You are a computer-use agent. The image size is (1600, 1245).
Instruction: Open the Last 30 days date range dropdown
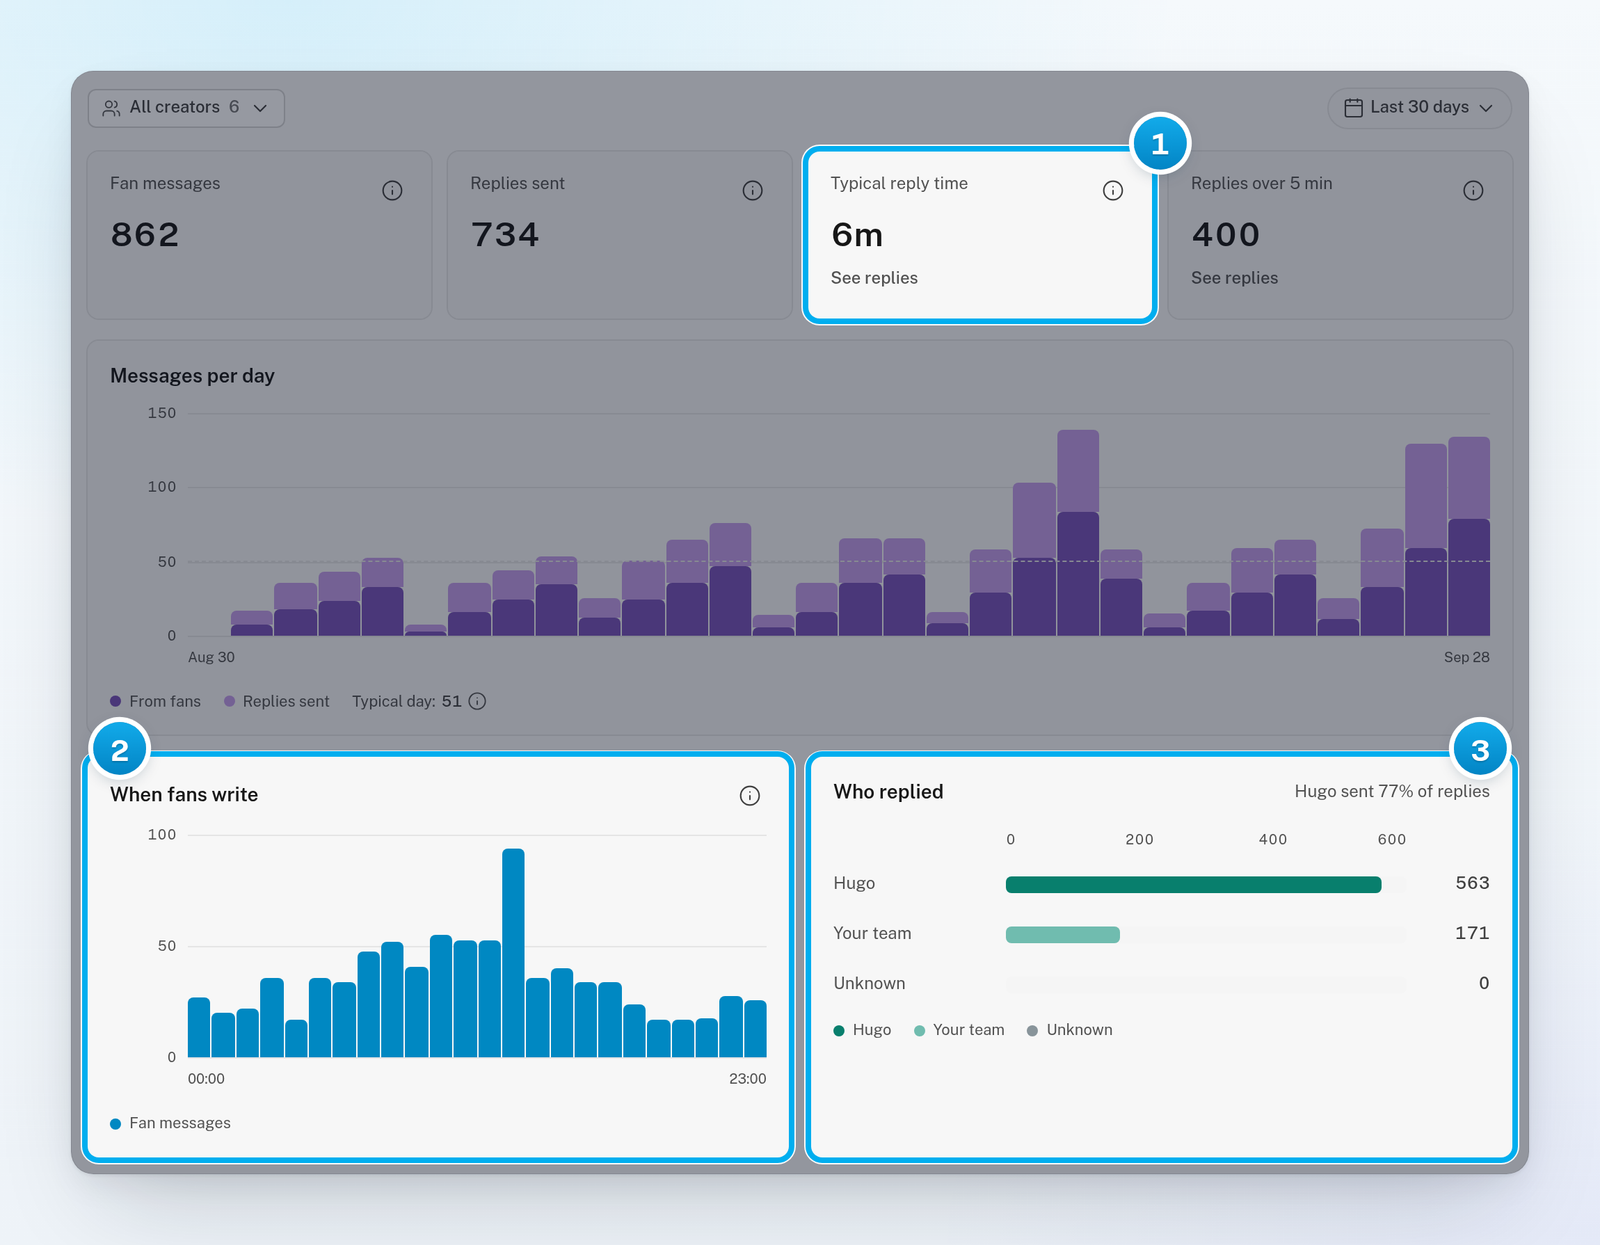pos(1419,108)
